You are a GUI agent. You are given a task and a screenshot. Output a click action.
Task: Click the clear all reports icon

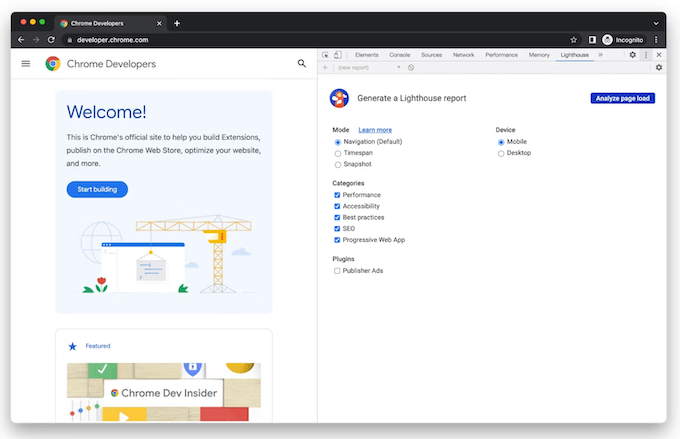[411, 67]
